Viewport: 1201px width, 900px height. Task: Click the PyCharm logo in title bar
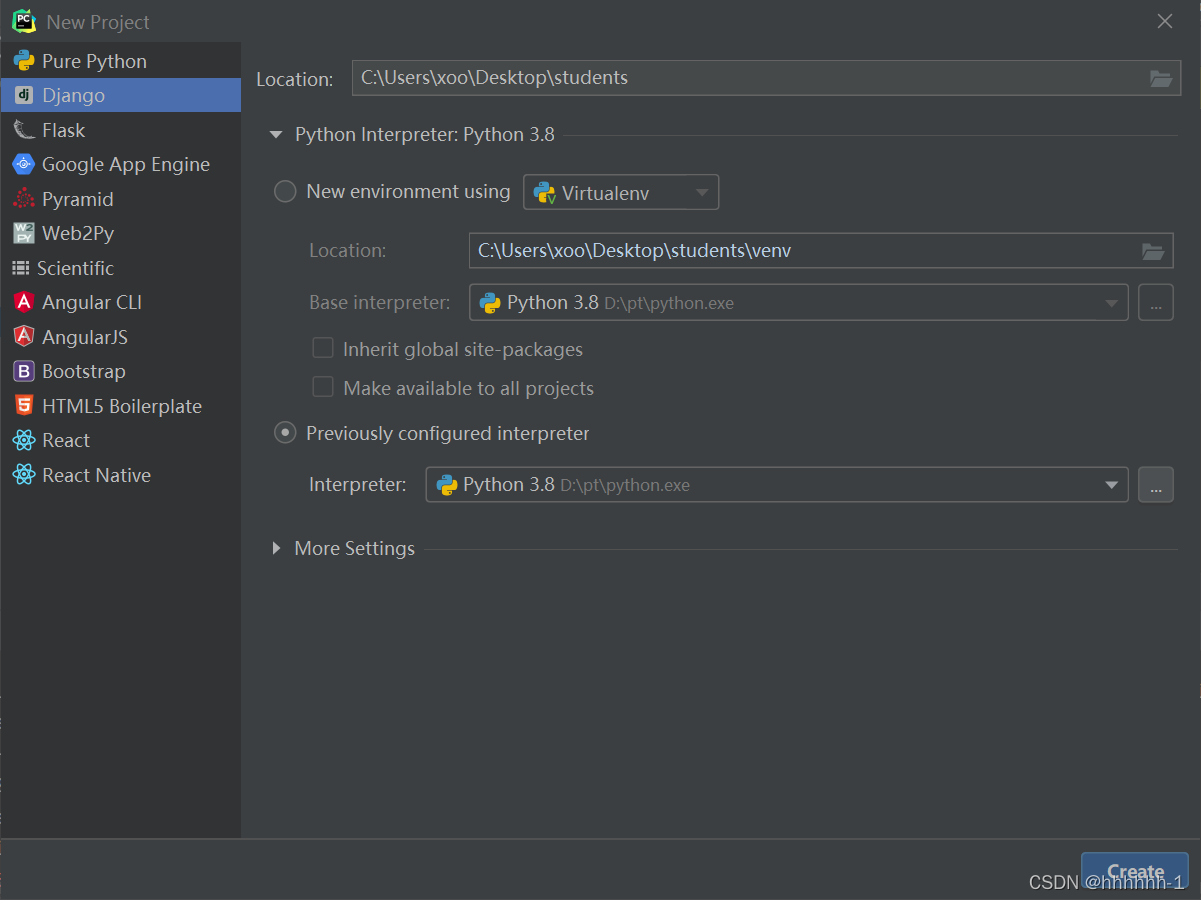coord(24,21)
